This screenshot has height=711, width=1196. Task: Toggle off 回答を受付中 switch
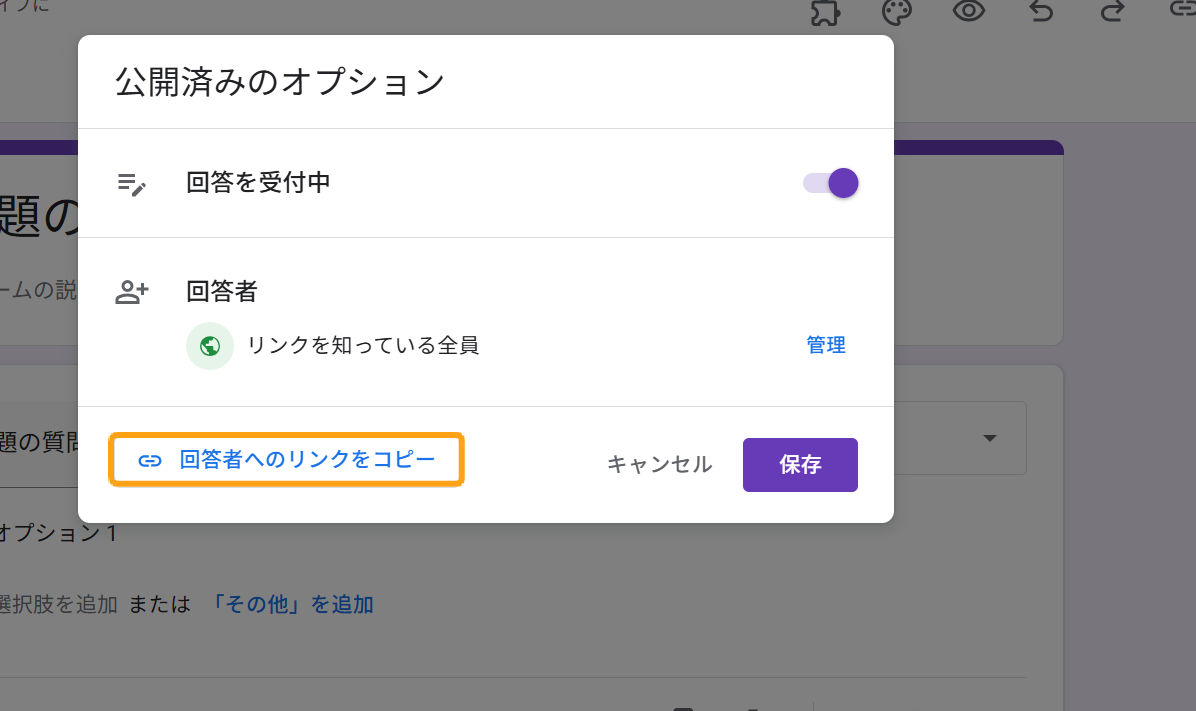(831, 183)
